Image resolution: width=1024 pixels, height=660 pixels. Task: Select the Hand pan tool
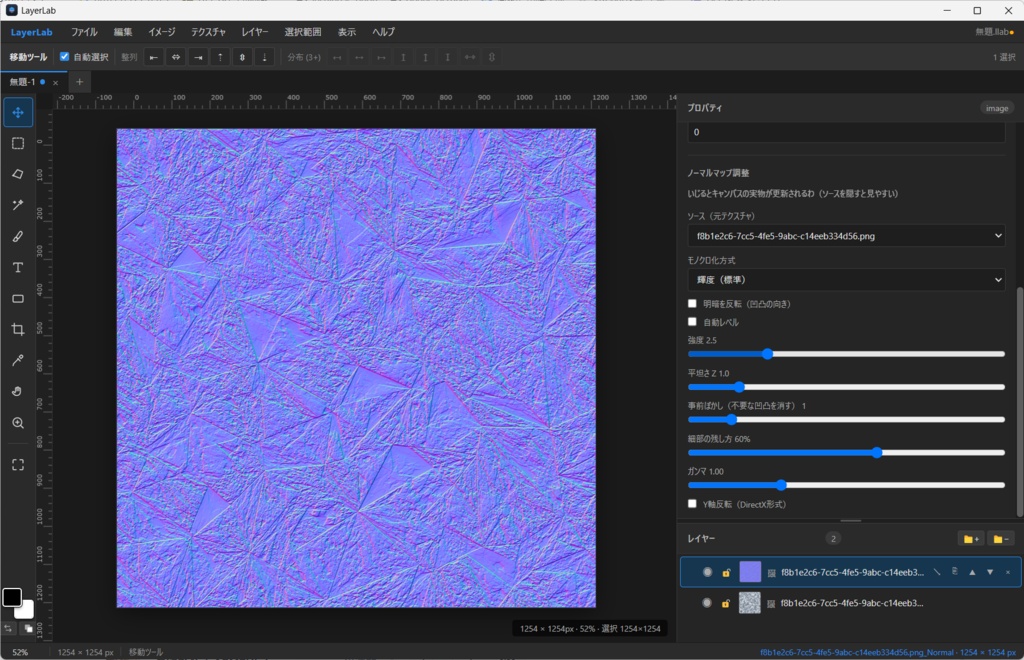[x=18, y=392]
